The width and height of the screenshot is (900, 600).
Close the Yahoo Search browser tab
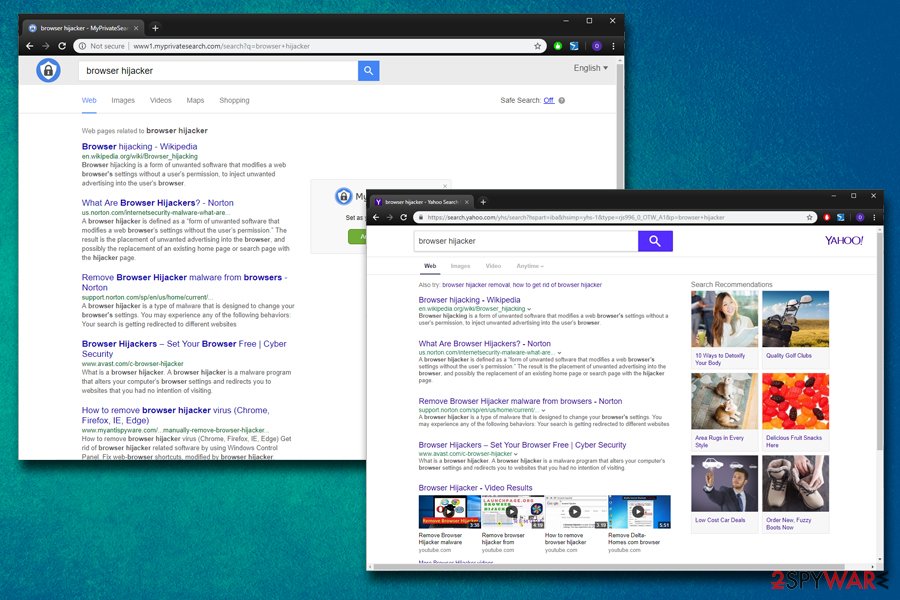(x=467, y=202)
